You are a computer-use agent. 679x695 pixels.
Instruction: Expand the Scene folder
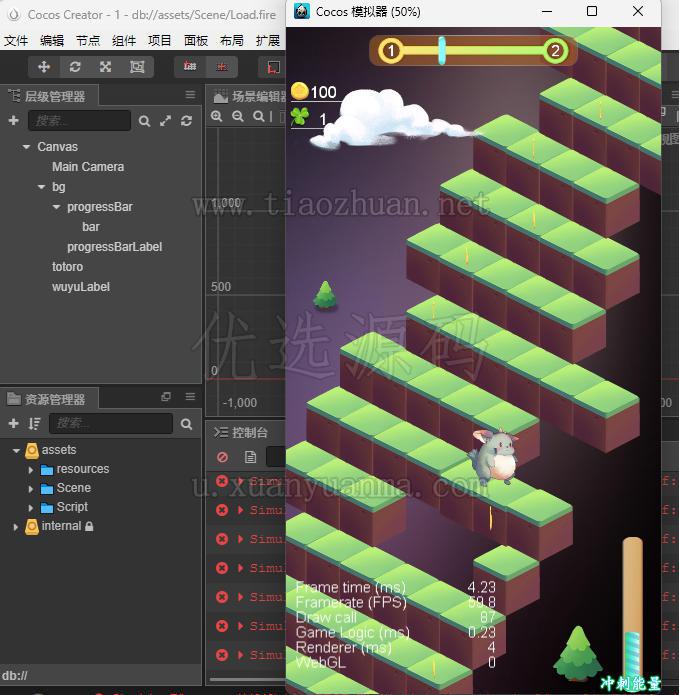point(31,489)
